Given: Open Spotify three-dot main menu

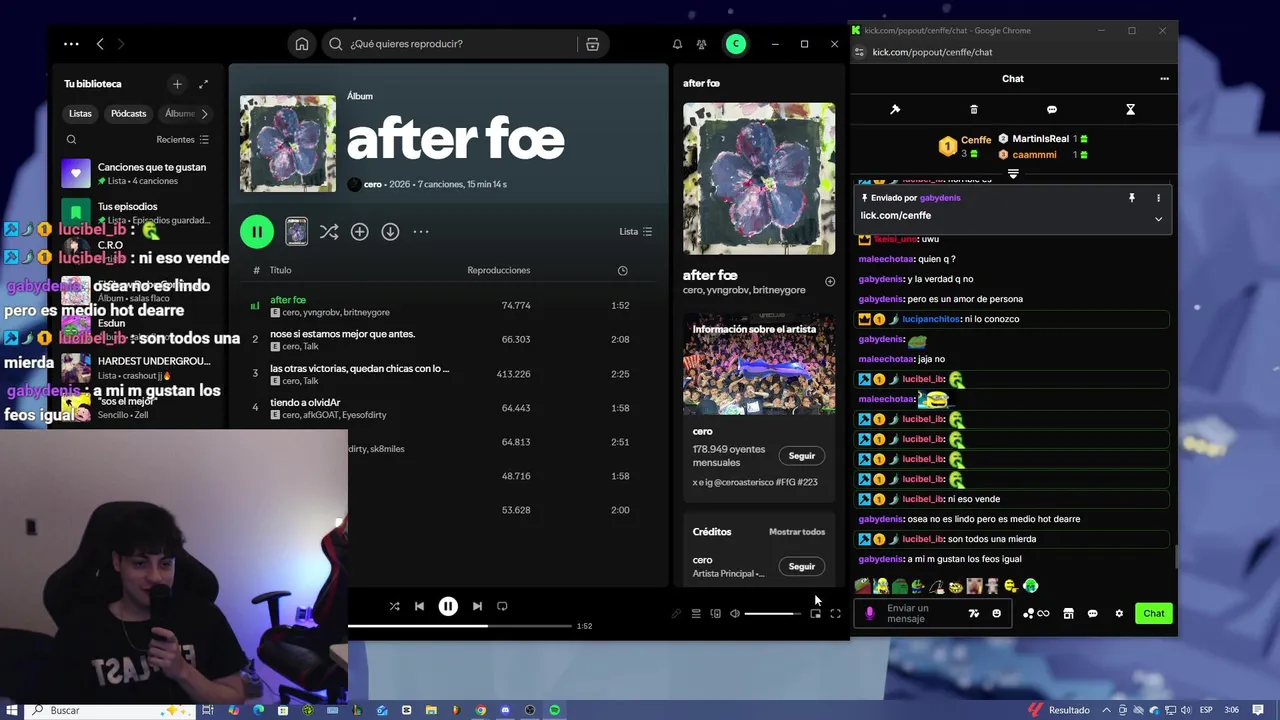Looking at the screenshot, I should tap(71, 44).
